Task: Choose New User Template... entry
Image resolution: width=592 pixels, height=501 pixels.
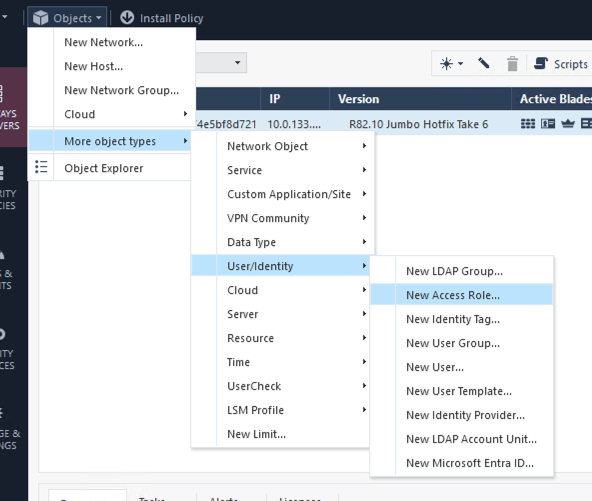Action: click(461, 391)
